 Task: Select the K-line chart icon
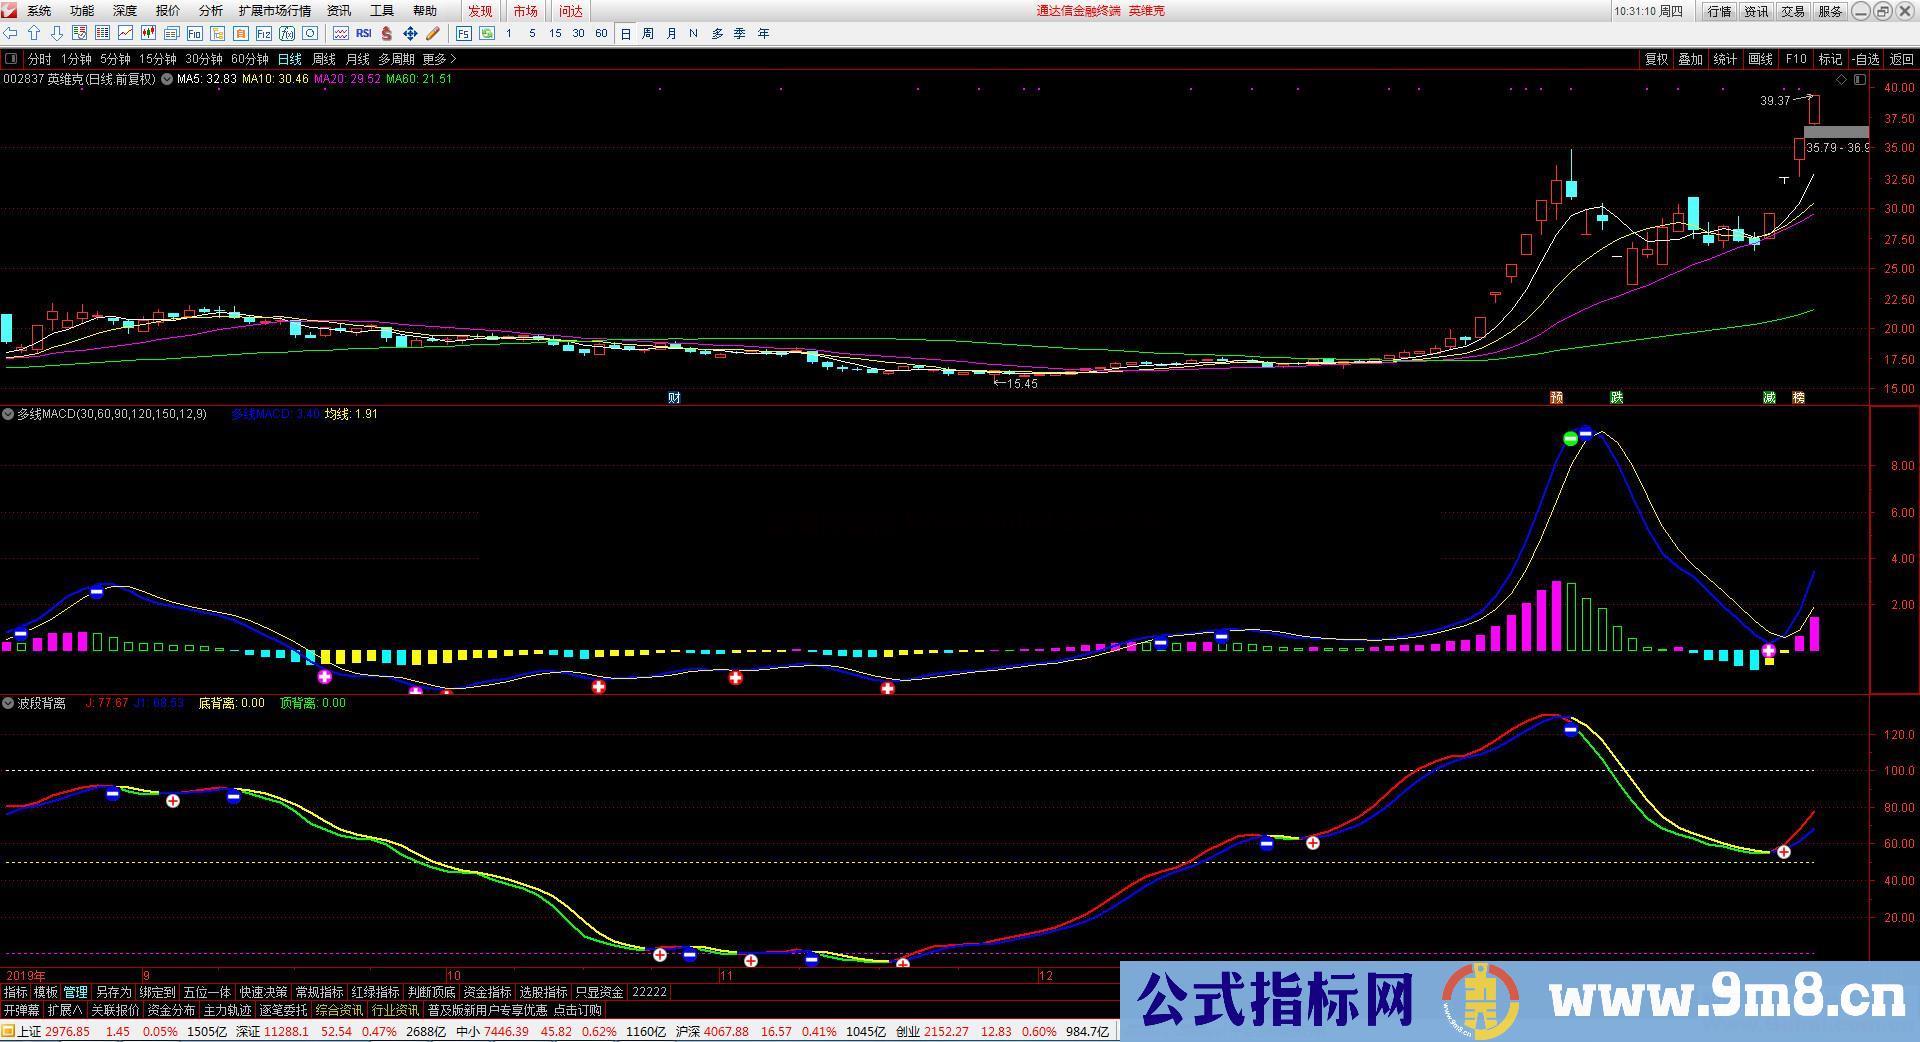pyautogui.click(x=146, y=33)
